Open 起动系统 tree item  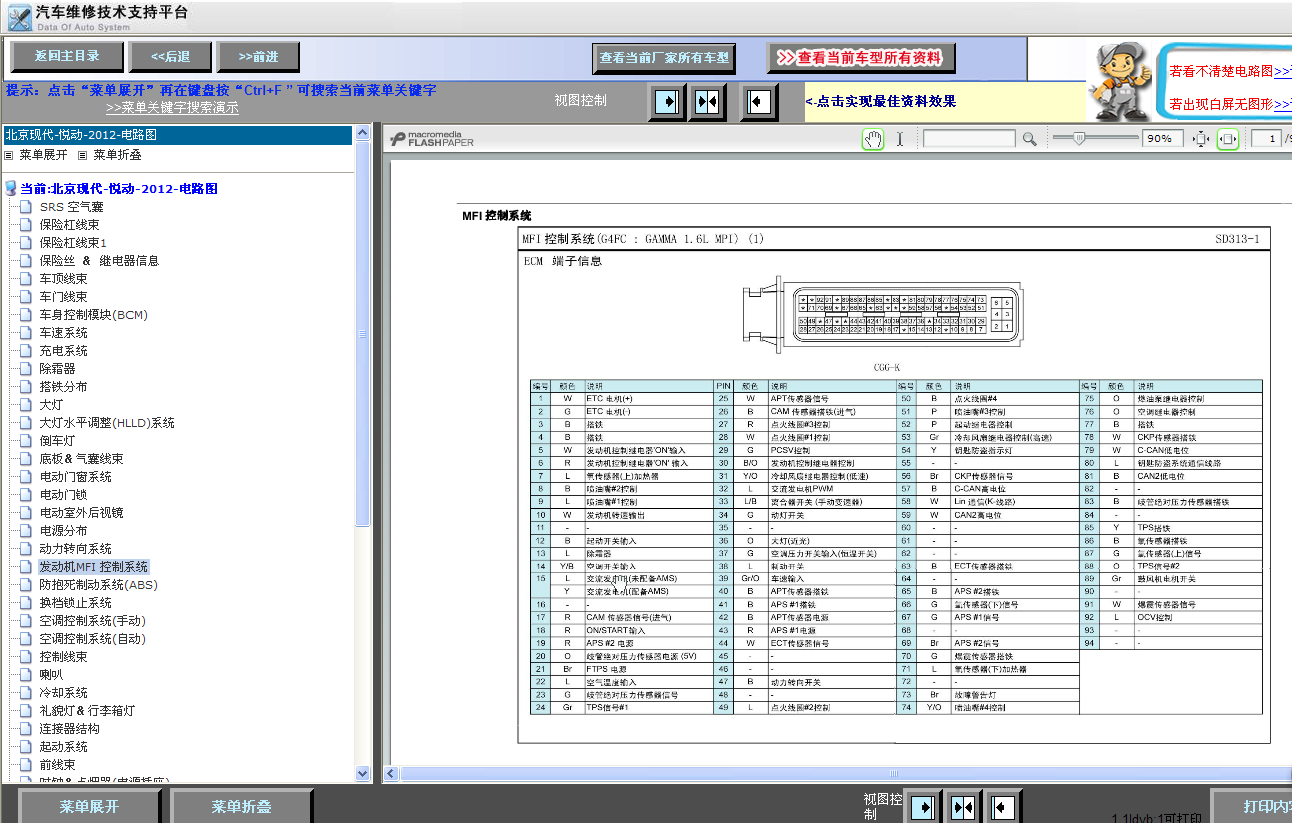[63, 747]
